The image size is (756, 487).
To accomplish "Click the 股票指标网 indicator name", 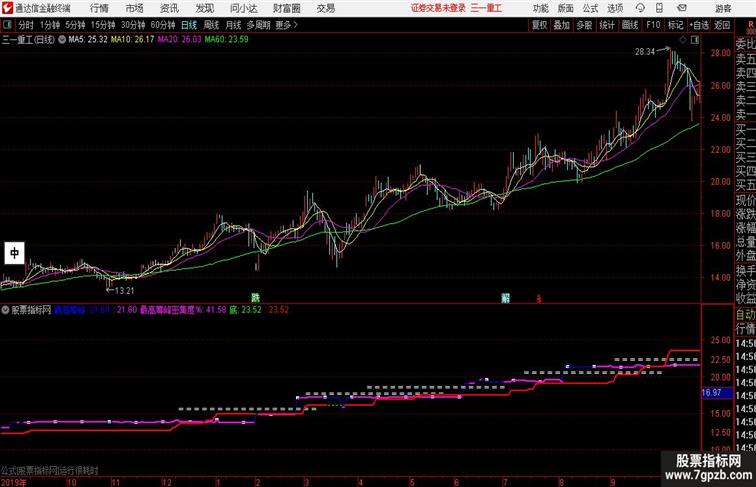I will coord(31,310).
